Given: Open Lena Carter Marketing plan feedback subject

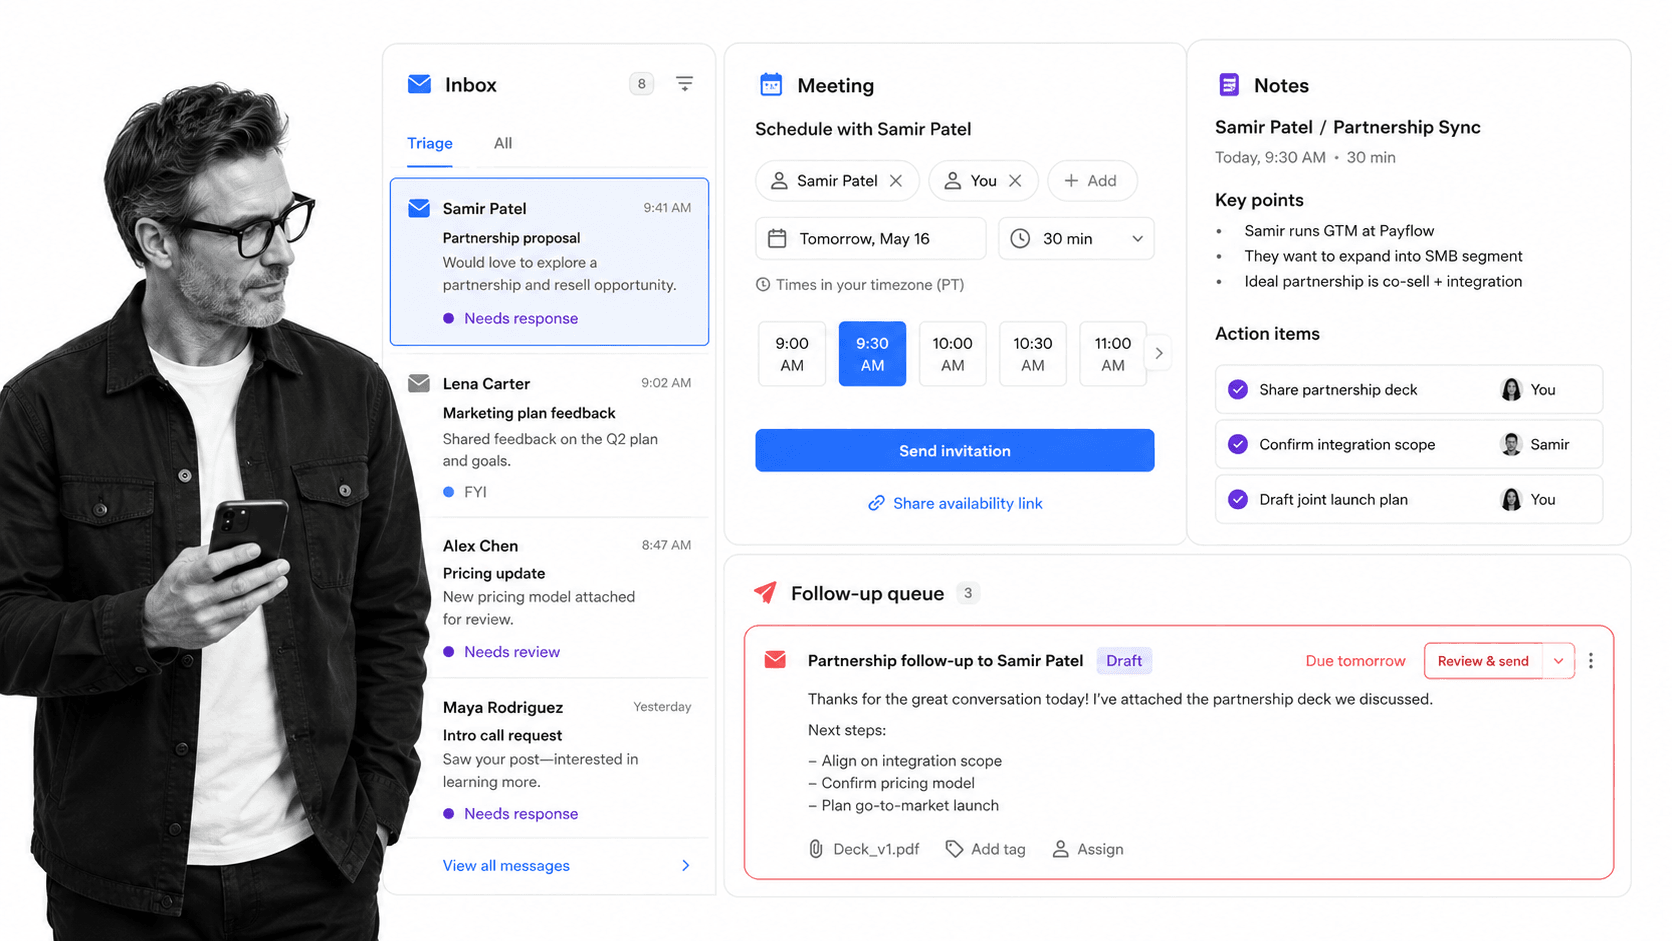Looking at the screenshot, I should (529, 413).
